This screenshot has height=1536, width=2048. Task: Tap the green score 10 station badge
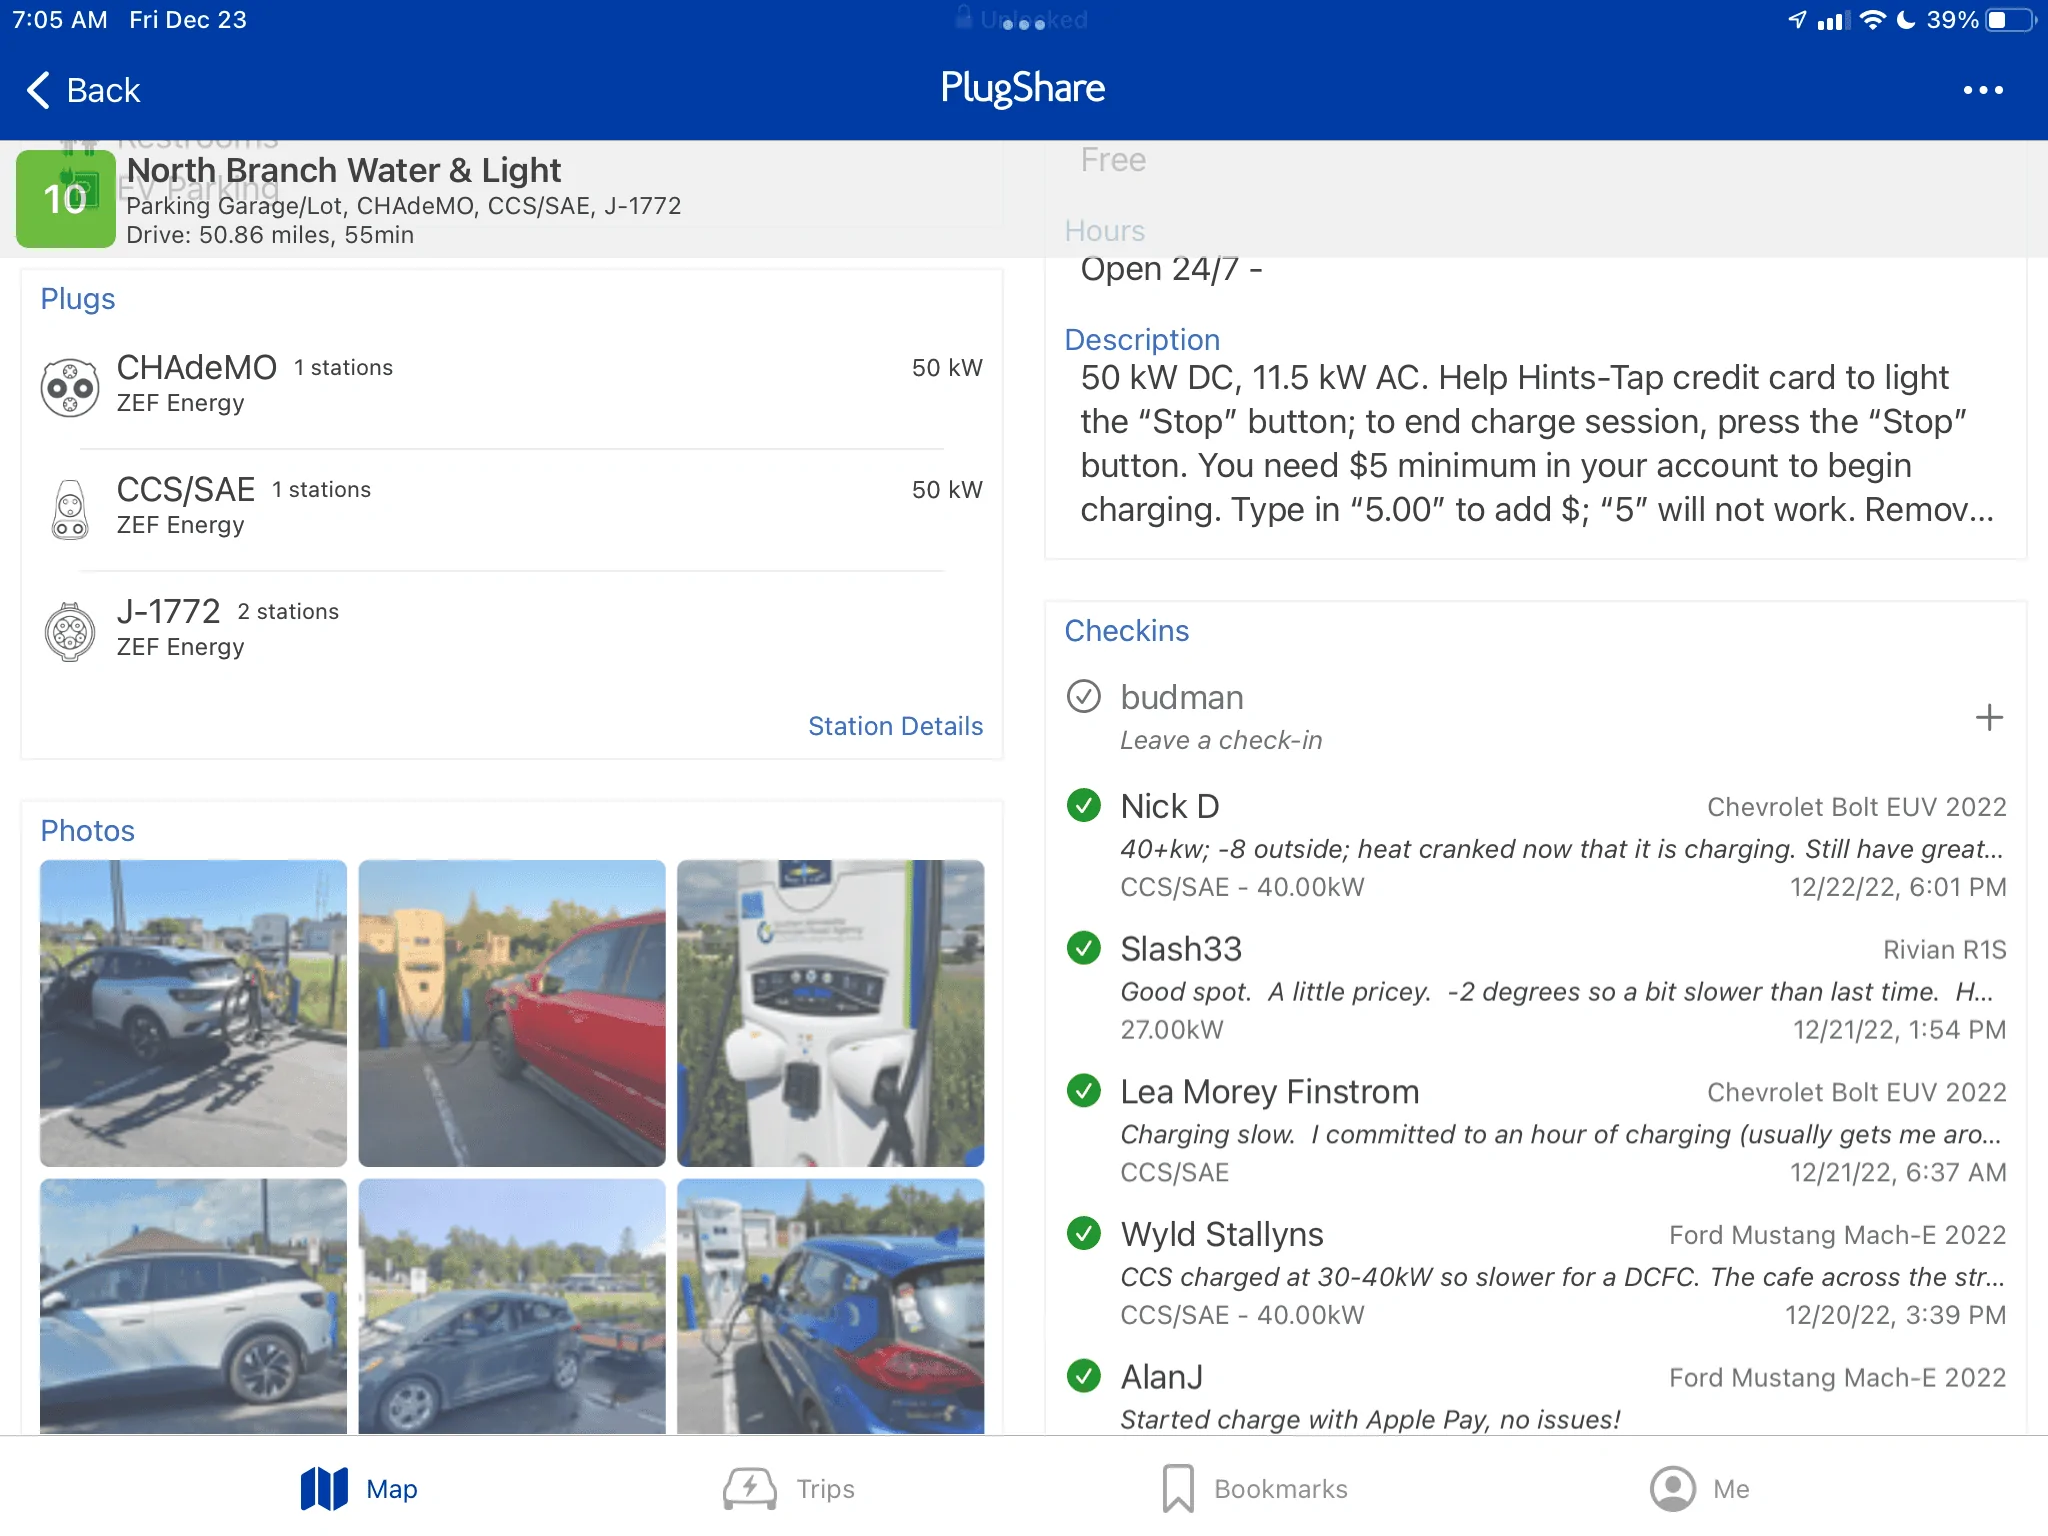(65, 198)
